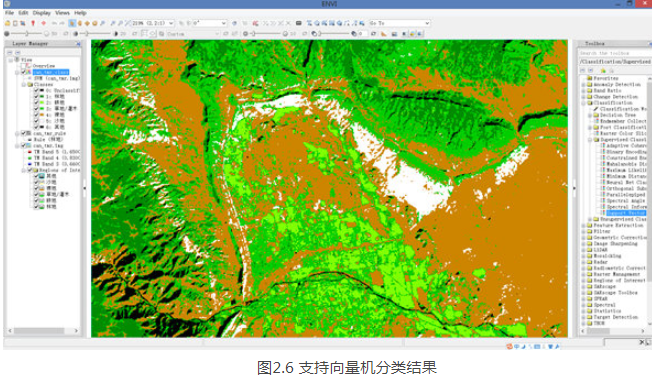Toggle the Regions of Interest checkbox
This screenshot has height=379, width=652.
[30, 170]
